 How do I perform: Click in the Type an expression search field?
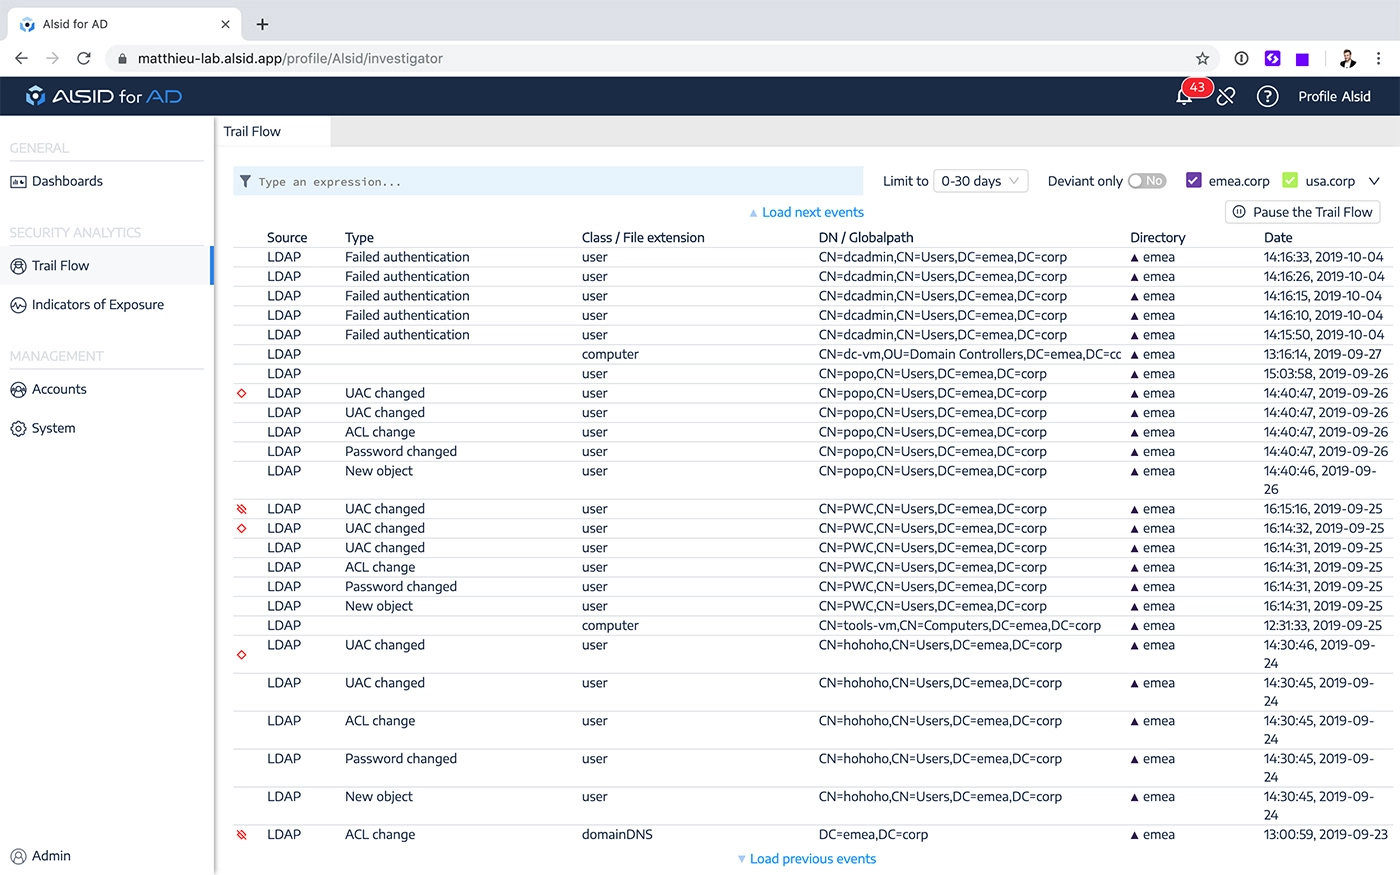[x=548, y=181]
